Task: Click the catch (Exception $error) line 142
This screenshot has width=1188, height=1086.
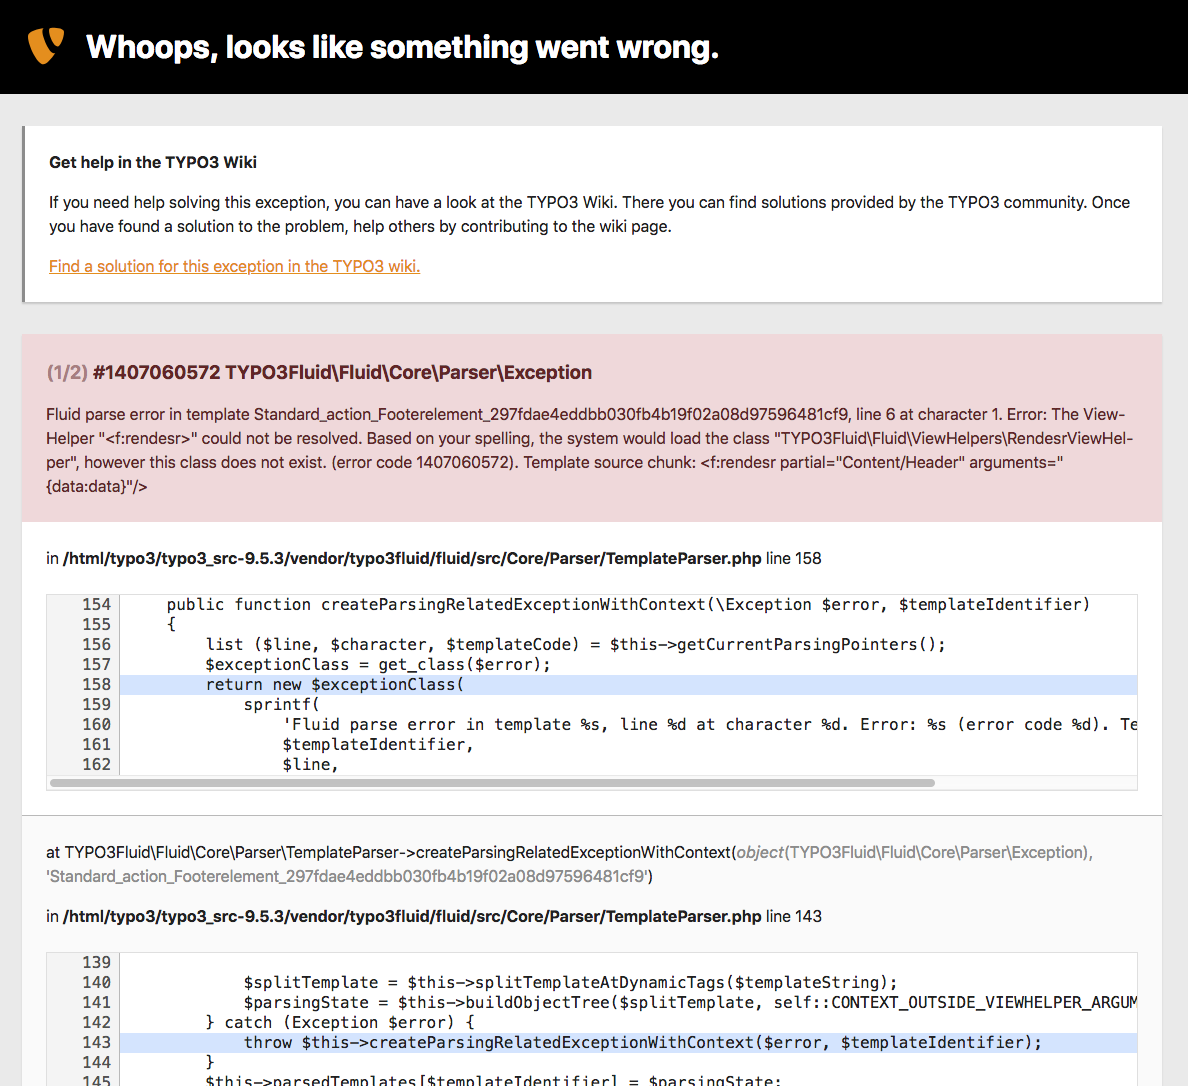Action: coord(339,1022)
